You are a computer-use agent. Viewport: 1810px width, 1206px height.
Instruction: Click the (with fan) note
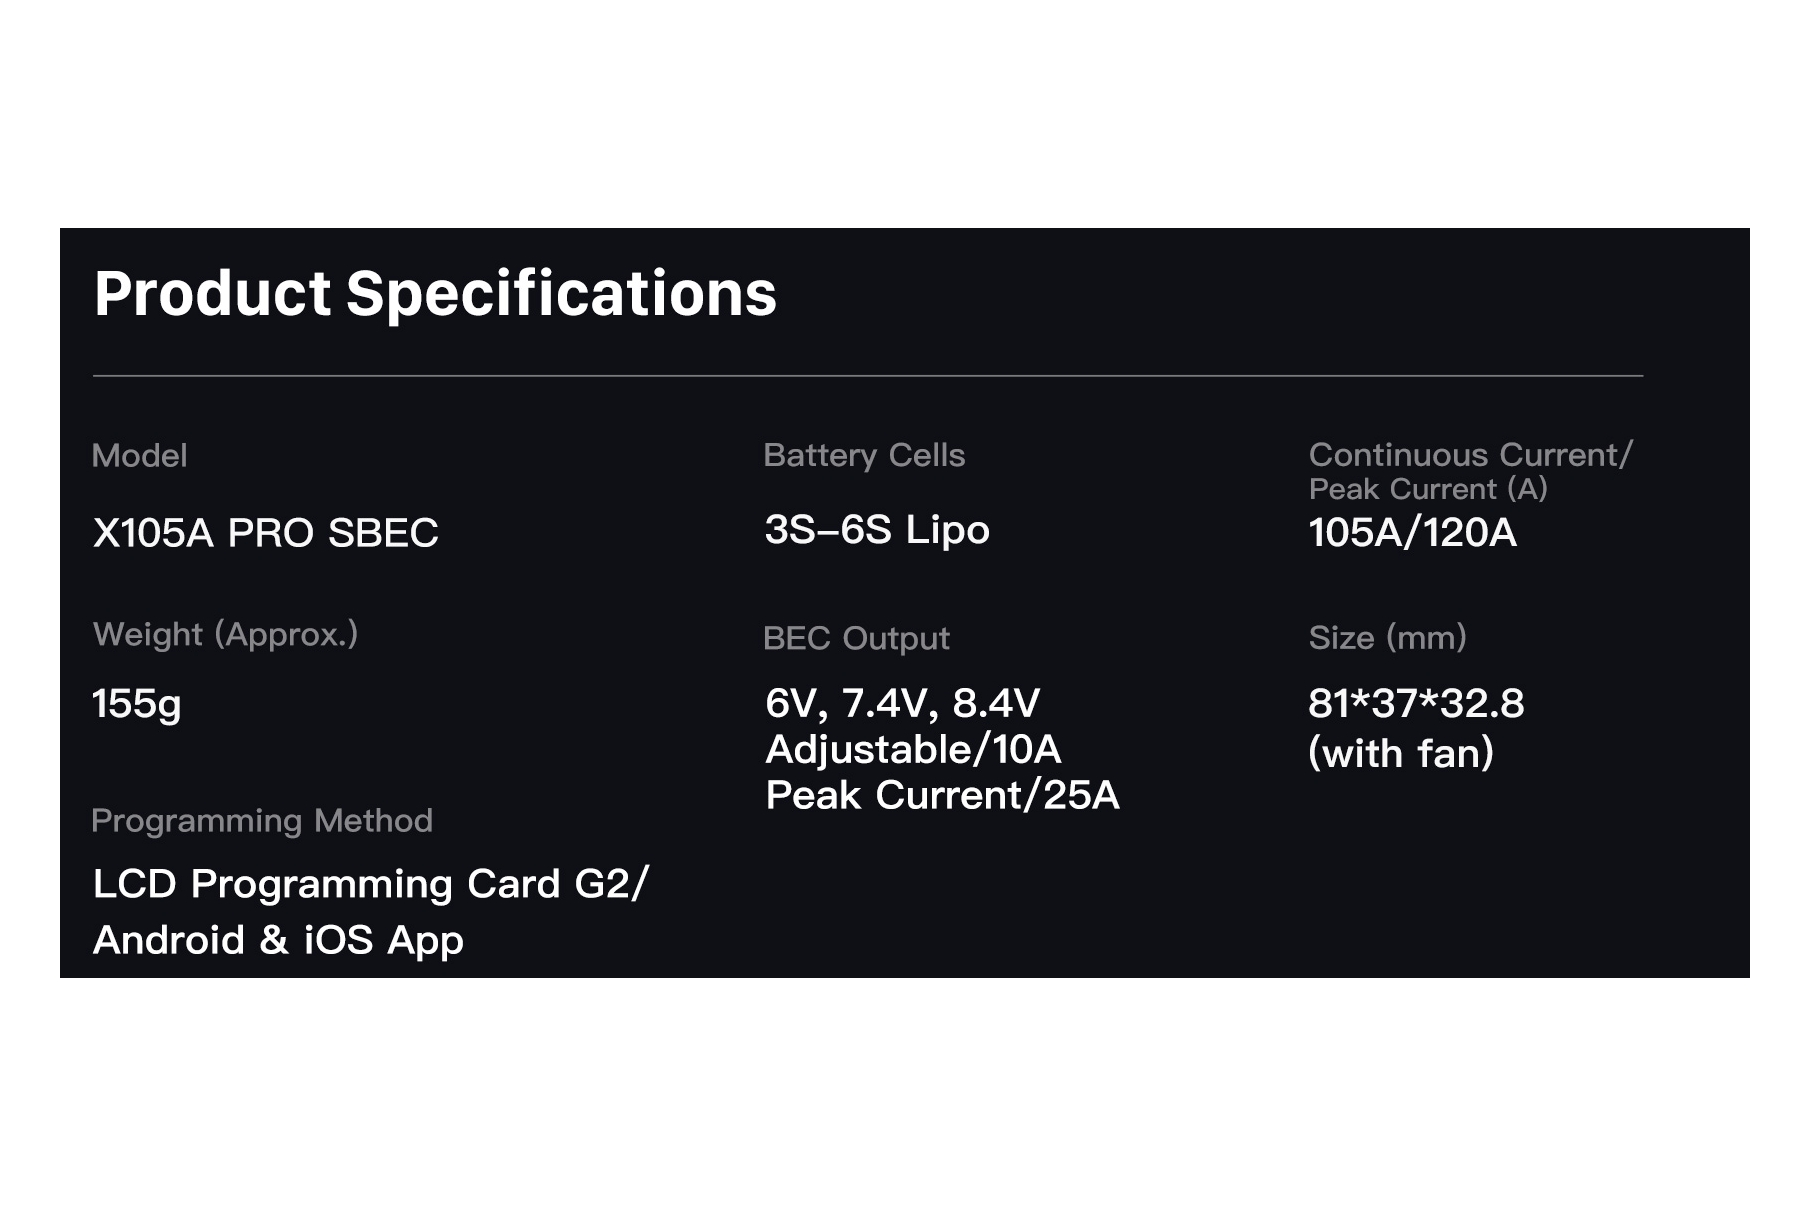coord(1401,753)
